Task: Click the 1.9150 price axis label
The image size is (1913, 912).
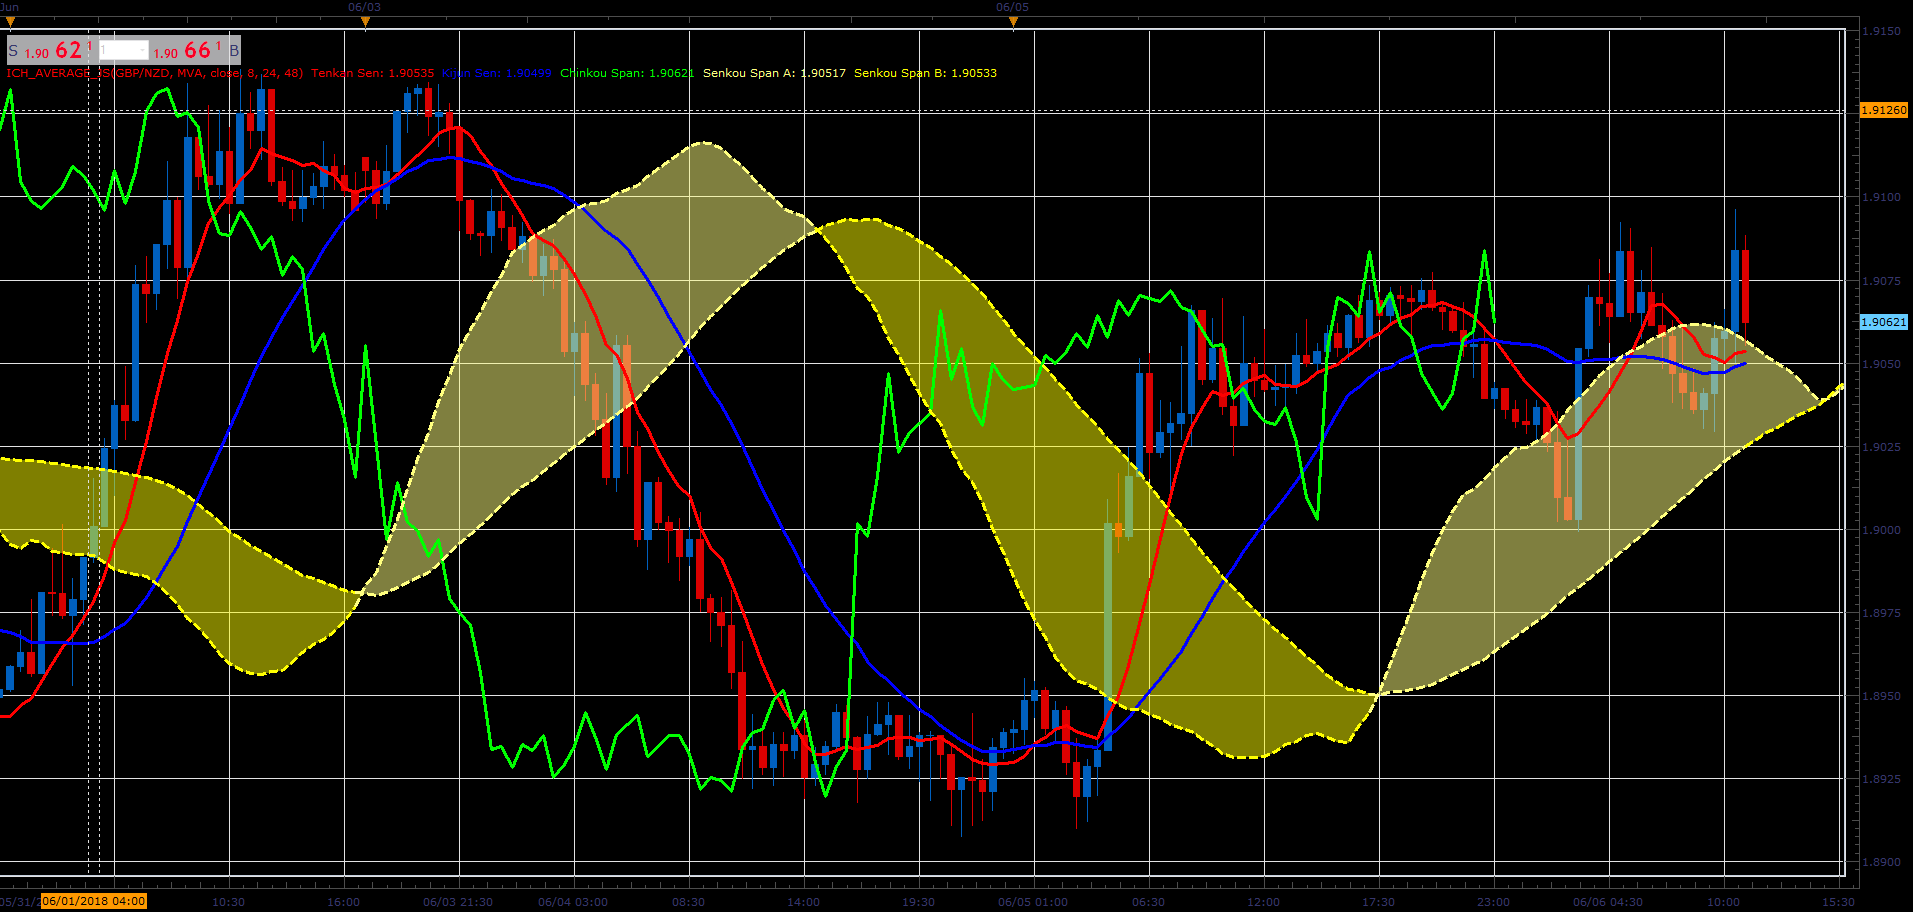Action: pyautogui.click(x=1881, y=31)
